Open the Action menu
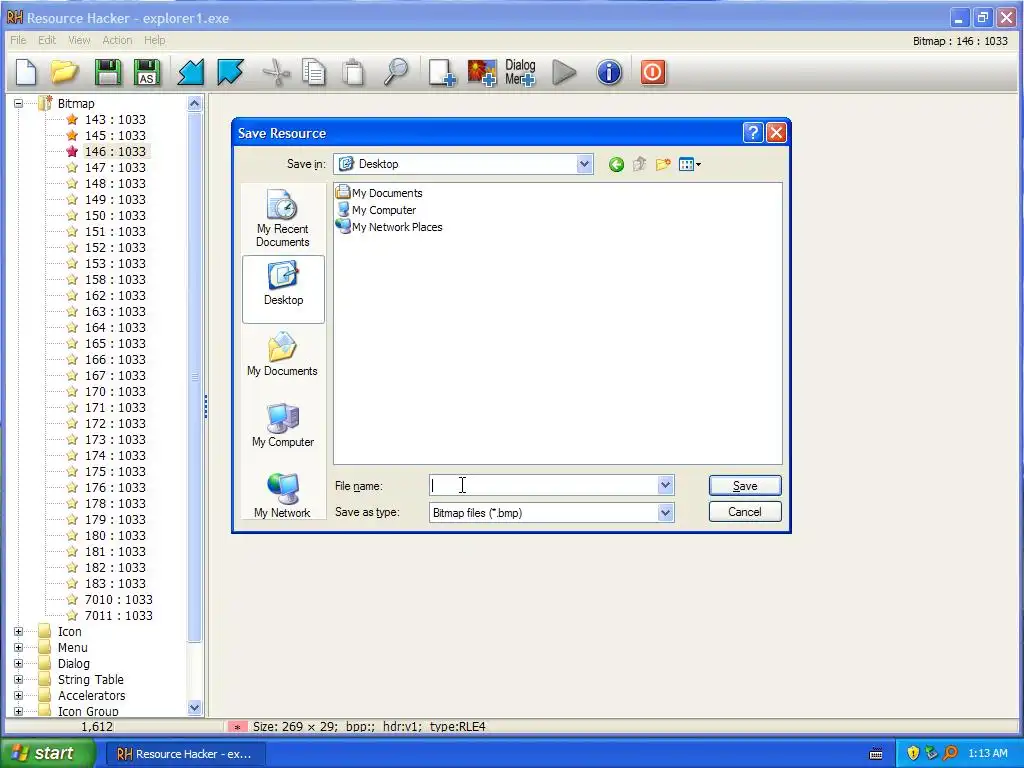Image resolution: width=1024 pixels, height=768 pixels. [x=118, y=40]
